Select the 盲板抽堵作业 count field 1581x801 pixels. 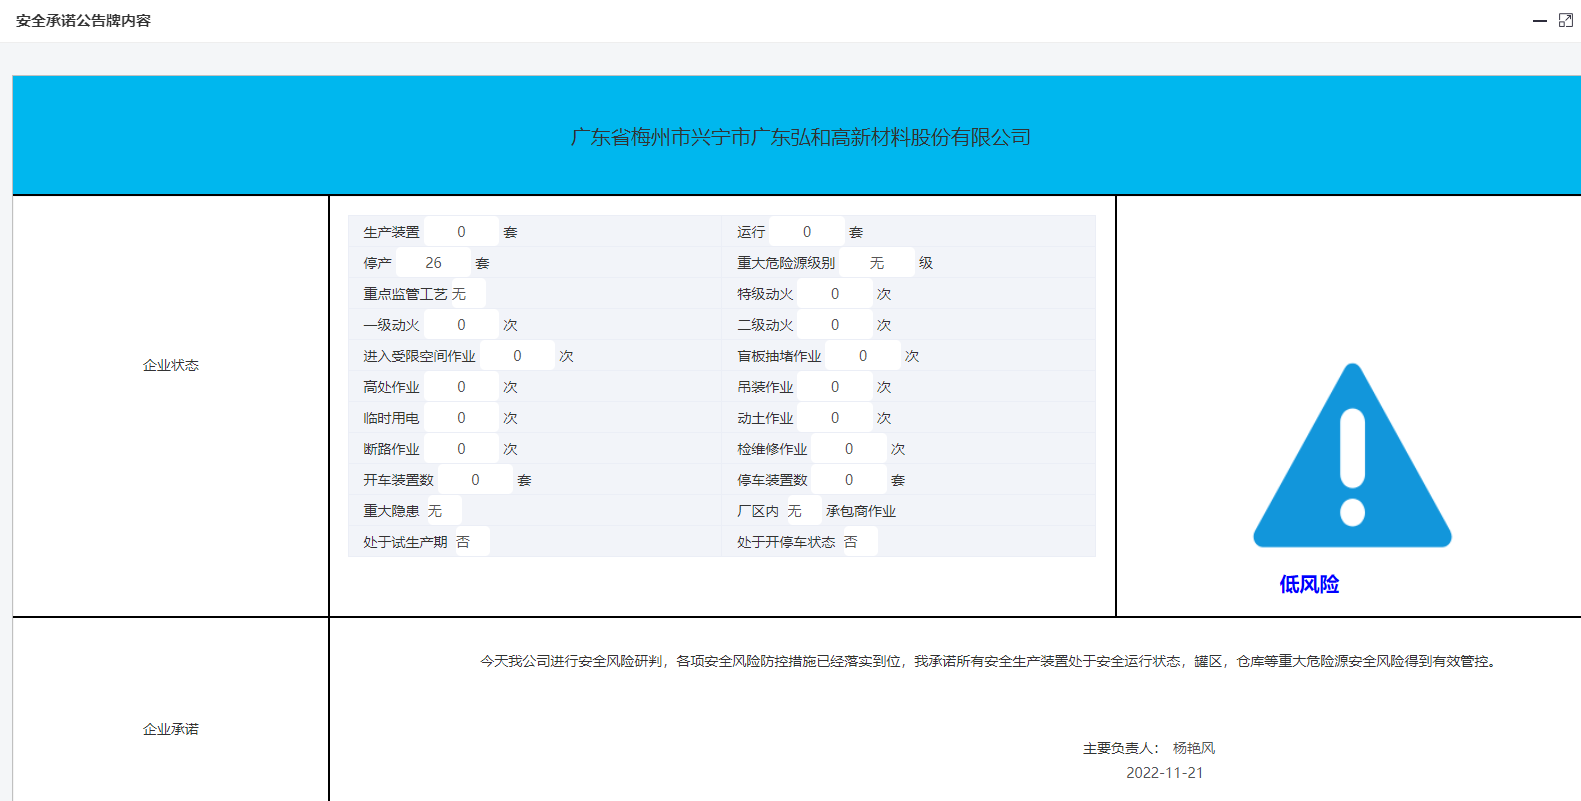tap(863, 356)
